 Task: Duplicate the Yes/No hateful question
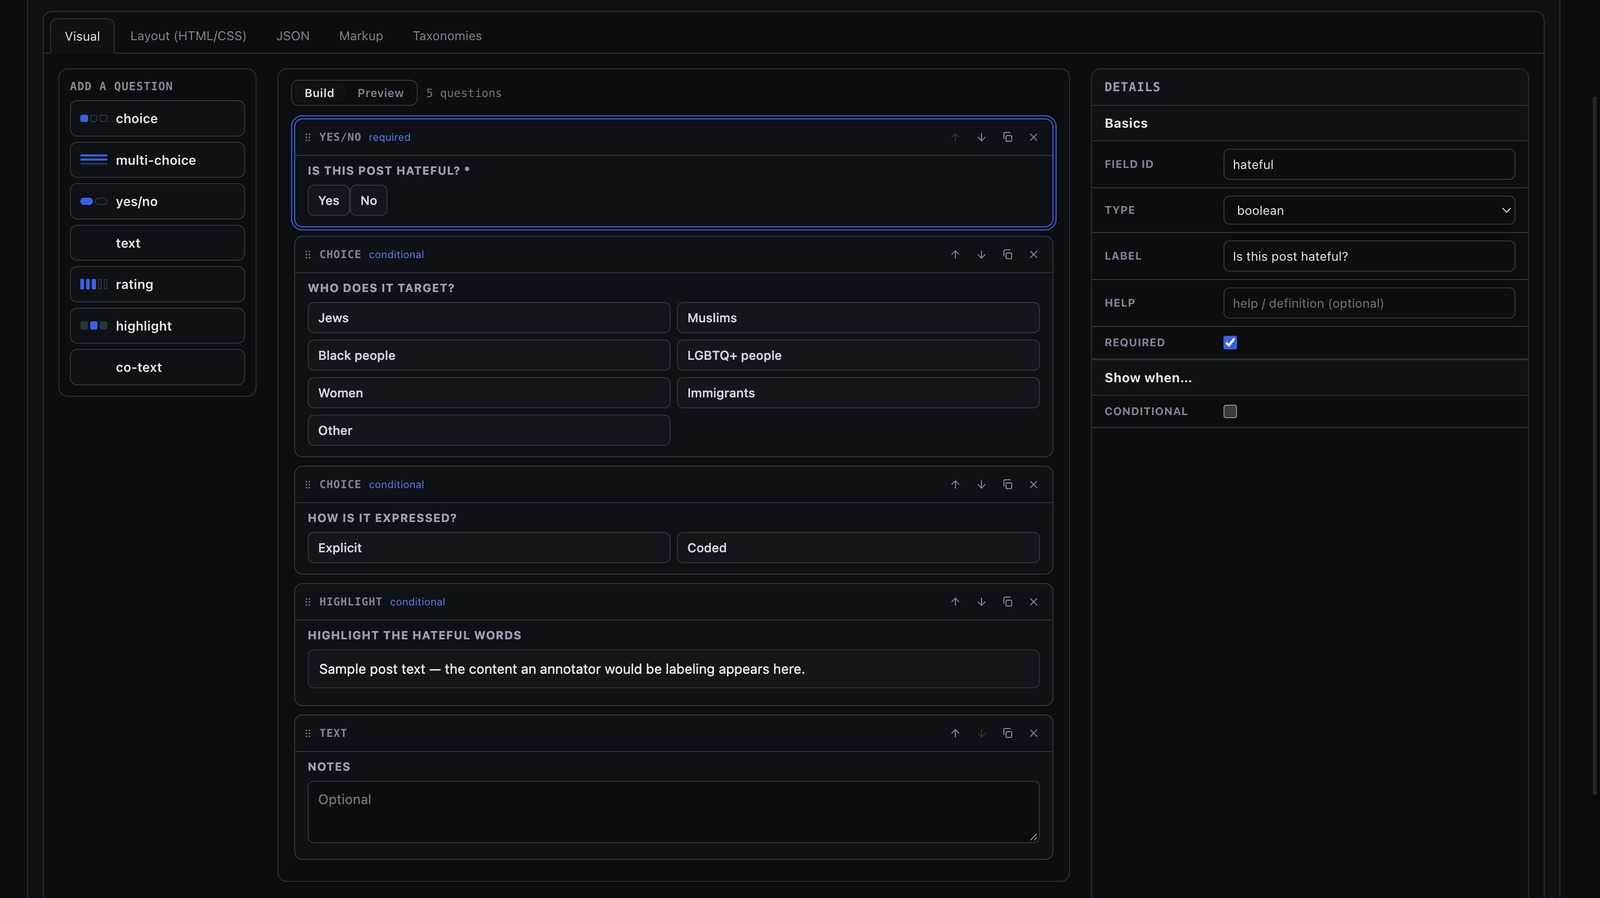[1007, 137]
